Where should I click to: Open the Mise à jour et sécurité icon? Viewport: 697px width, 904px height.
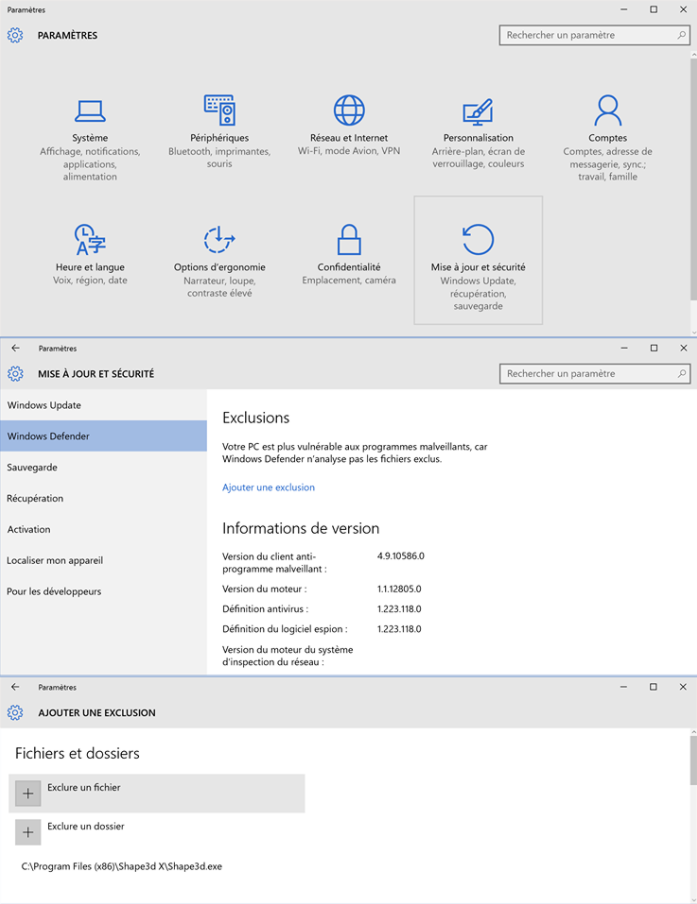[478, 239]
